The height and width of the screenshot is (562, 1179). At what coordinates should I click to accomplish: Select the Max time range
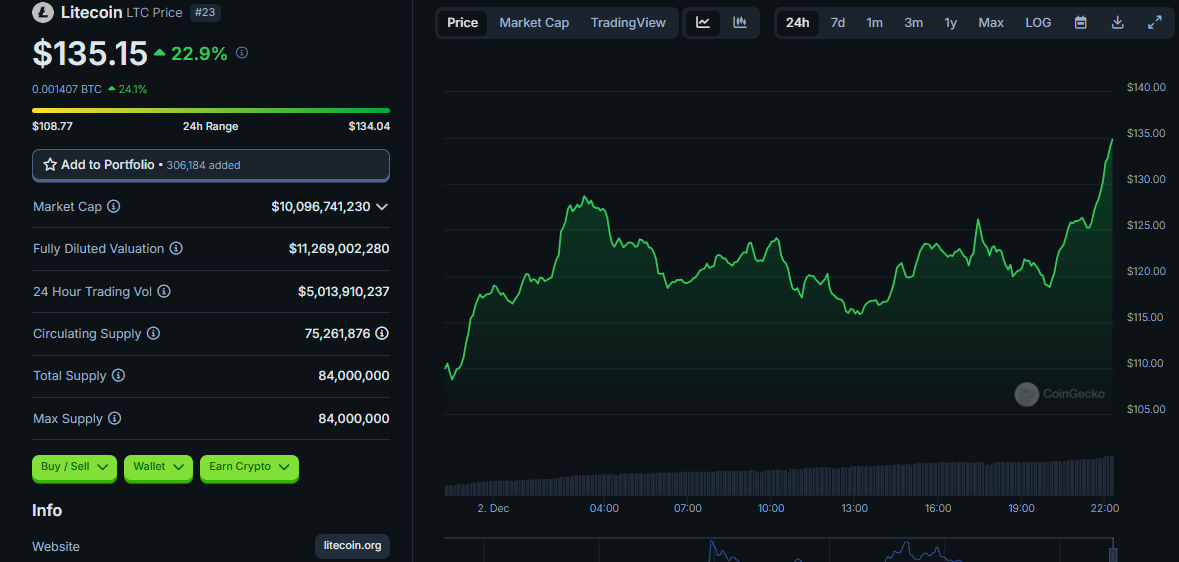991,23
